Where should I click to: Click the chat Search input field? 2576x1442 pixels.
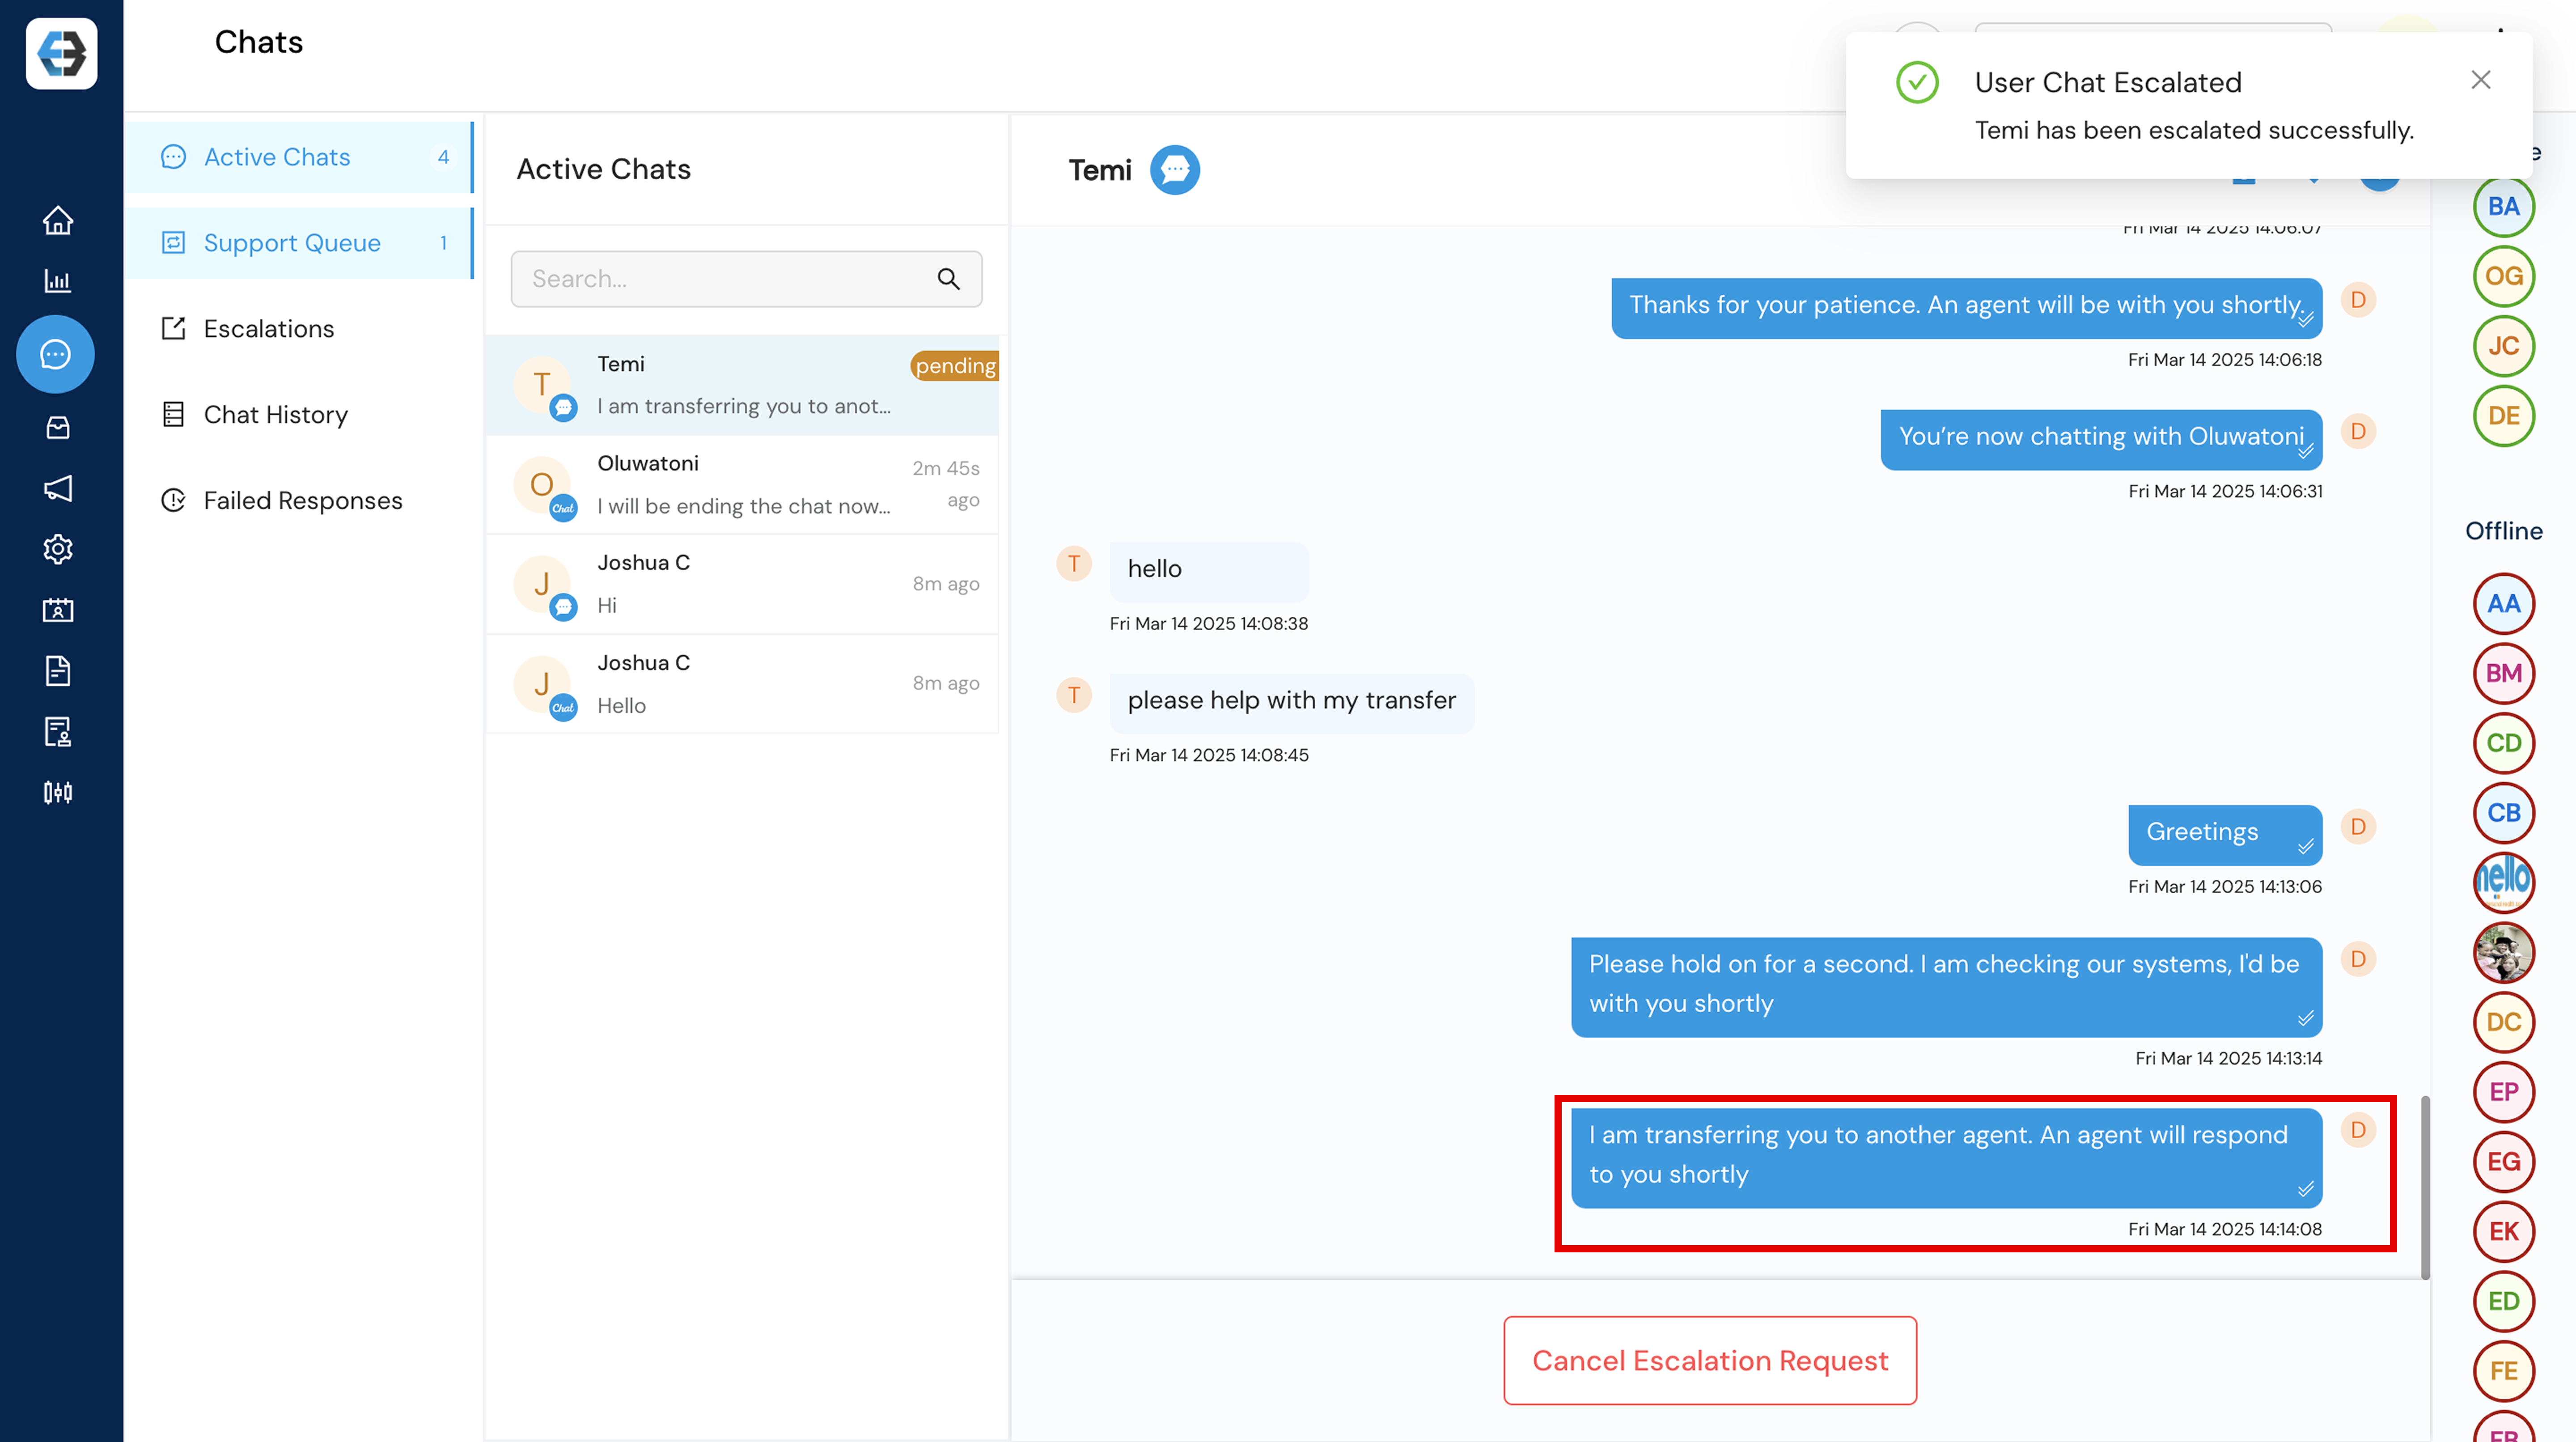coord(746,279)
